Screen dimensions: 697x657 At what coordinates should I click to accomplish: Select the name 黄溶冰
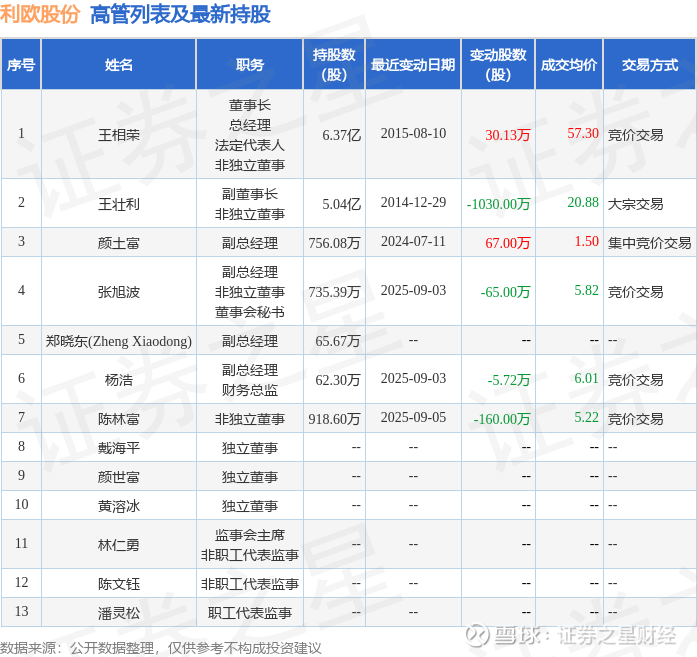(119, 506)
